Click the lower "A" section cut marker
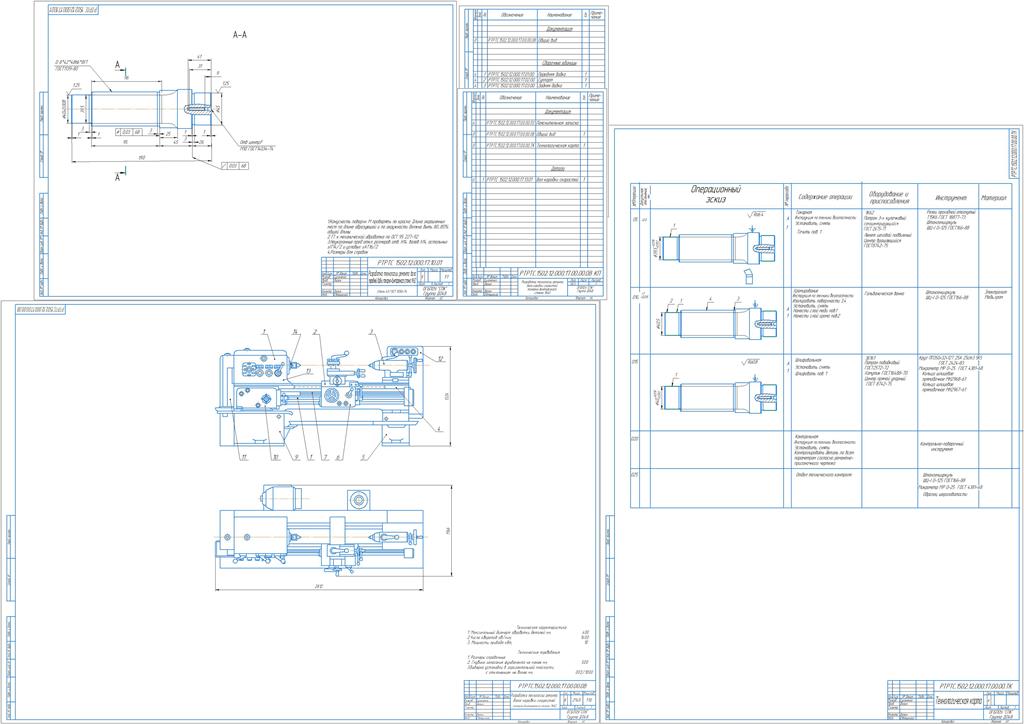 point(118,176)
